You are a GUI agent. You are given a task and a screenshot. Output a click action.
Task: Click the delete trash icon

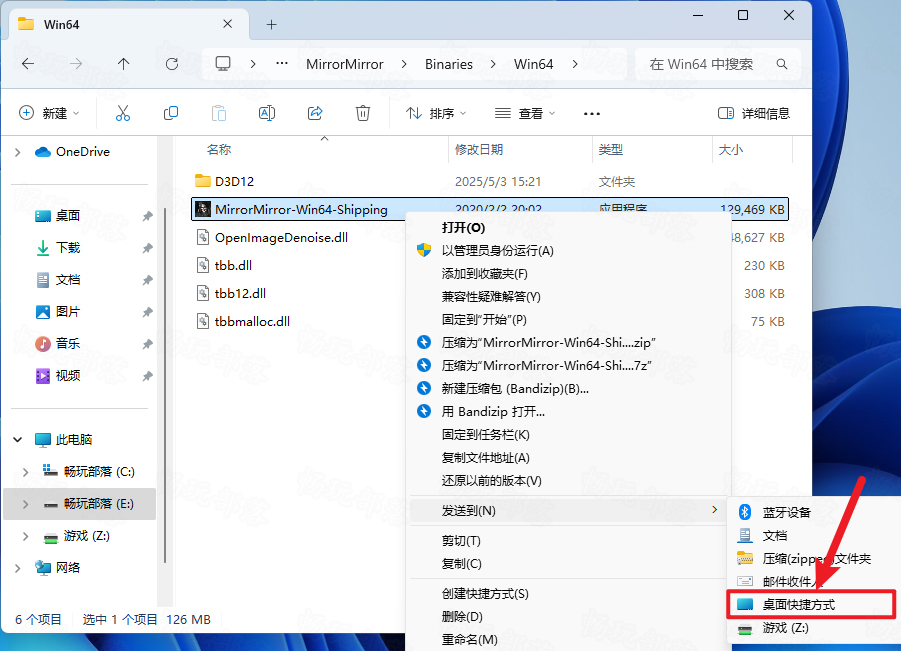click(363, 113)
